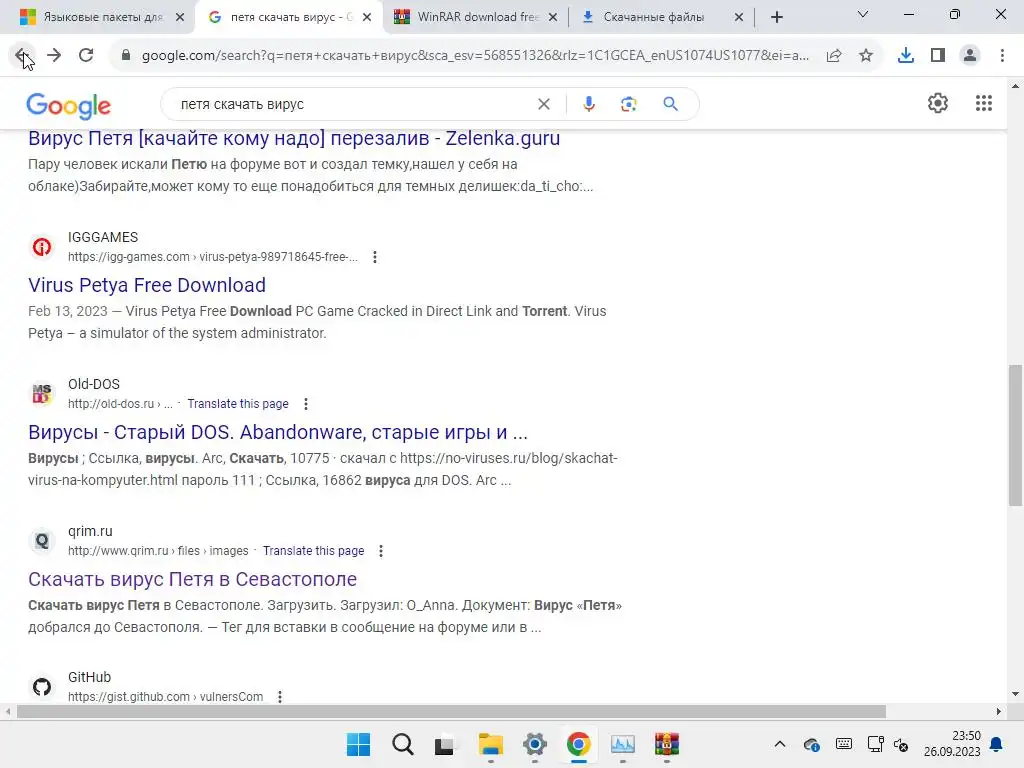Open the Chrome profile avatar
This screenshot has width=1024, height=768.
tap(970, 56)
